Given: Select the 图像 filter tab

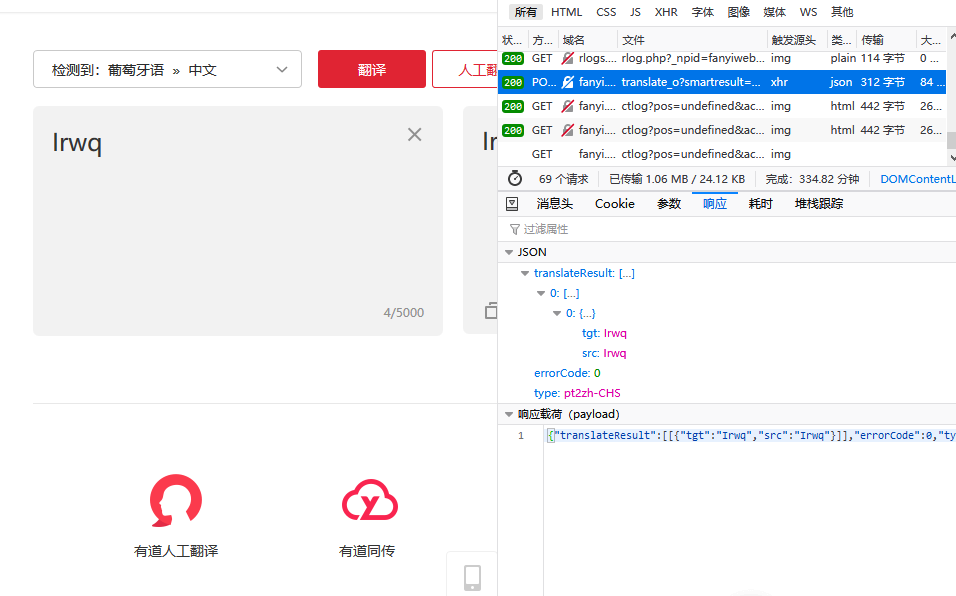Looking at the screenshot, I should [738, 12].
